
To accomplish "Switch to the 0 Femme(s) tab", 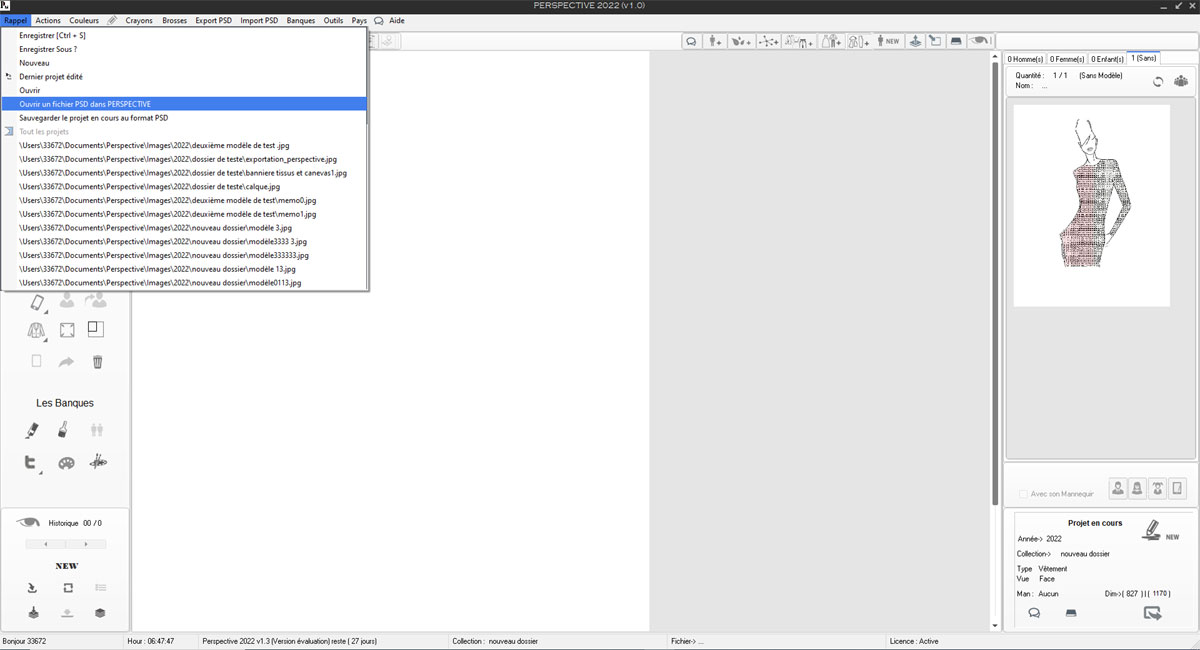I will 1067,59.
